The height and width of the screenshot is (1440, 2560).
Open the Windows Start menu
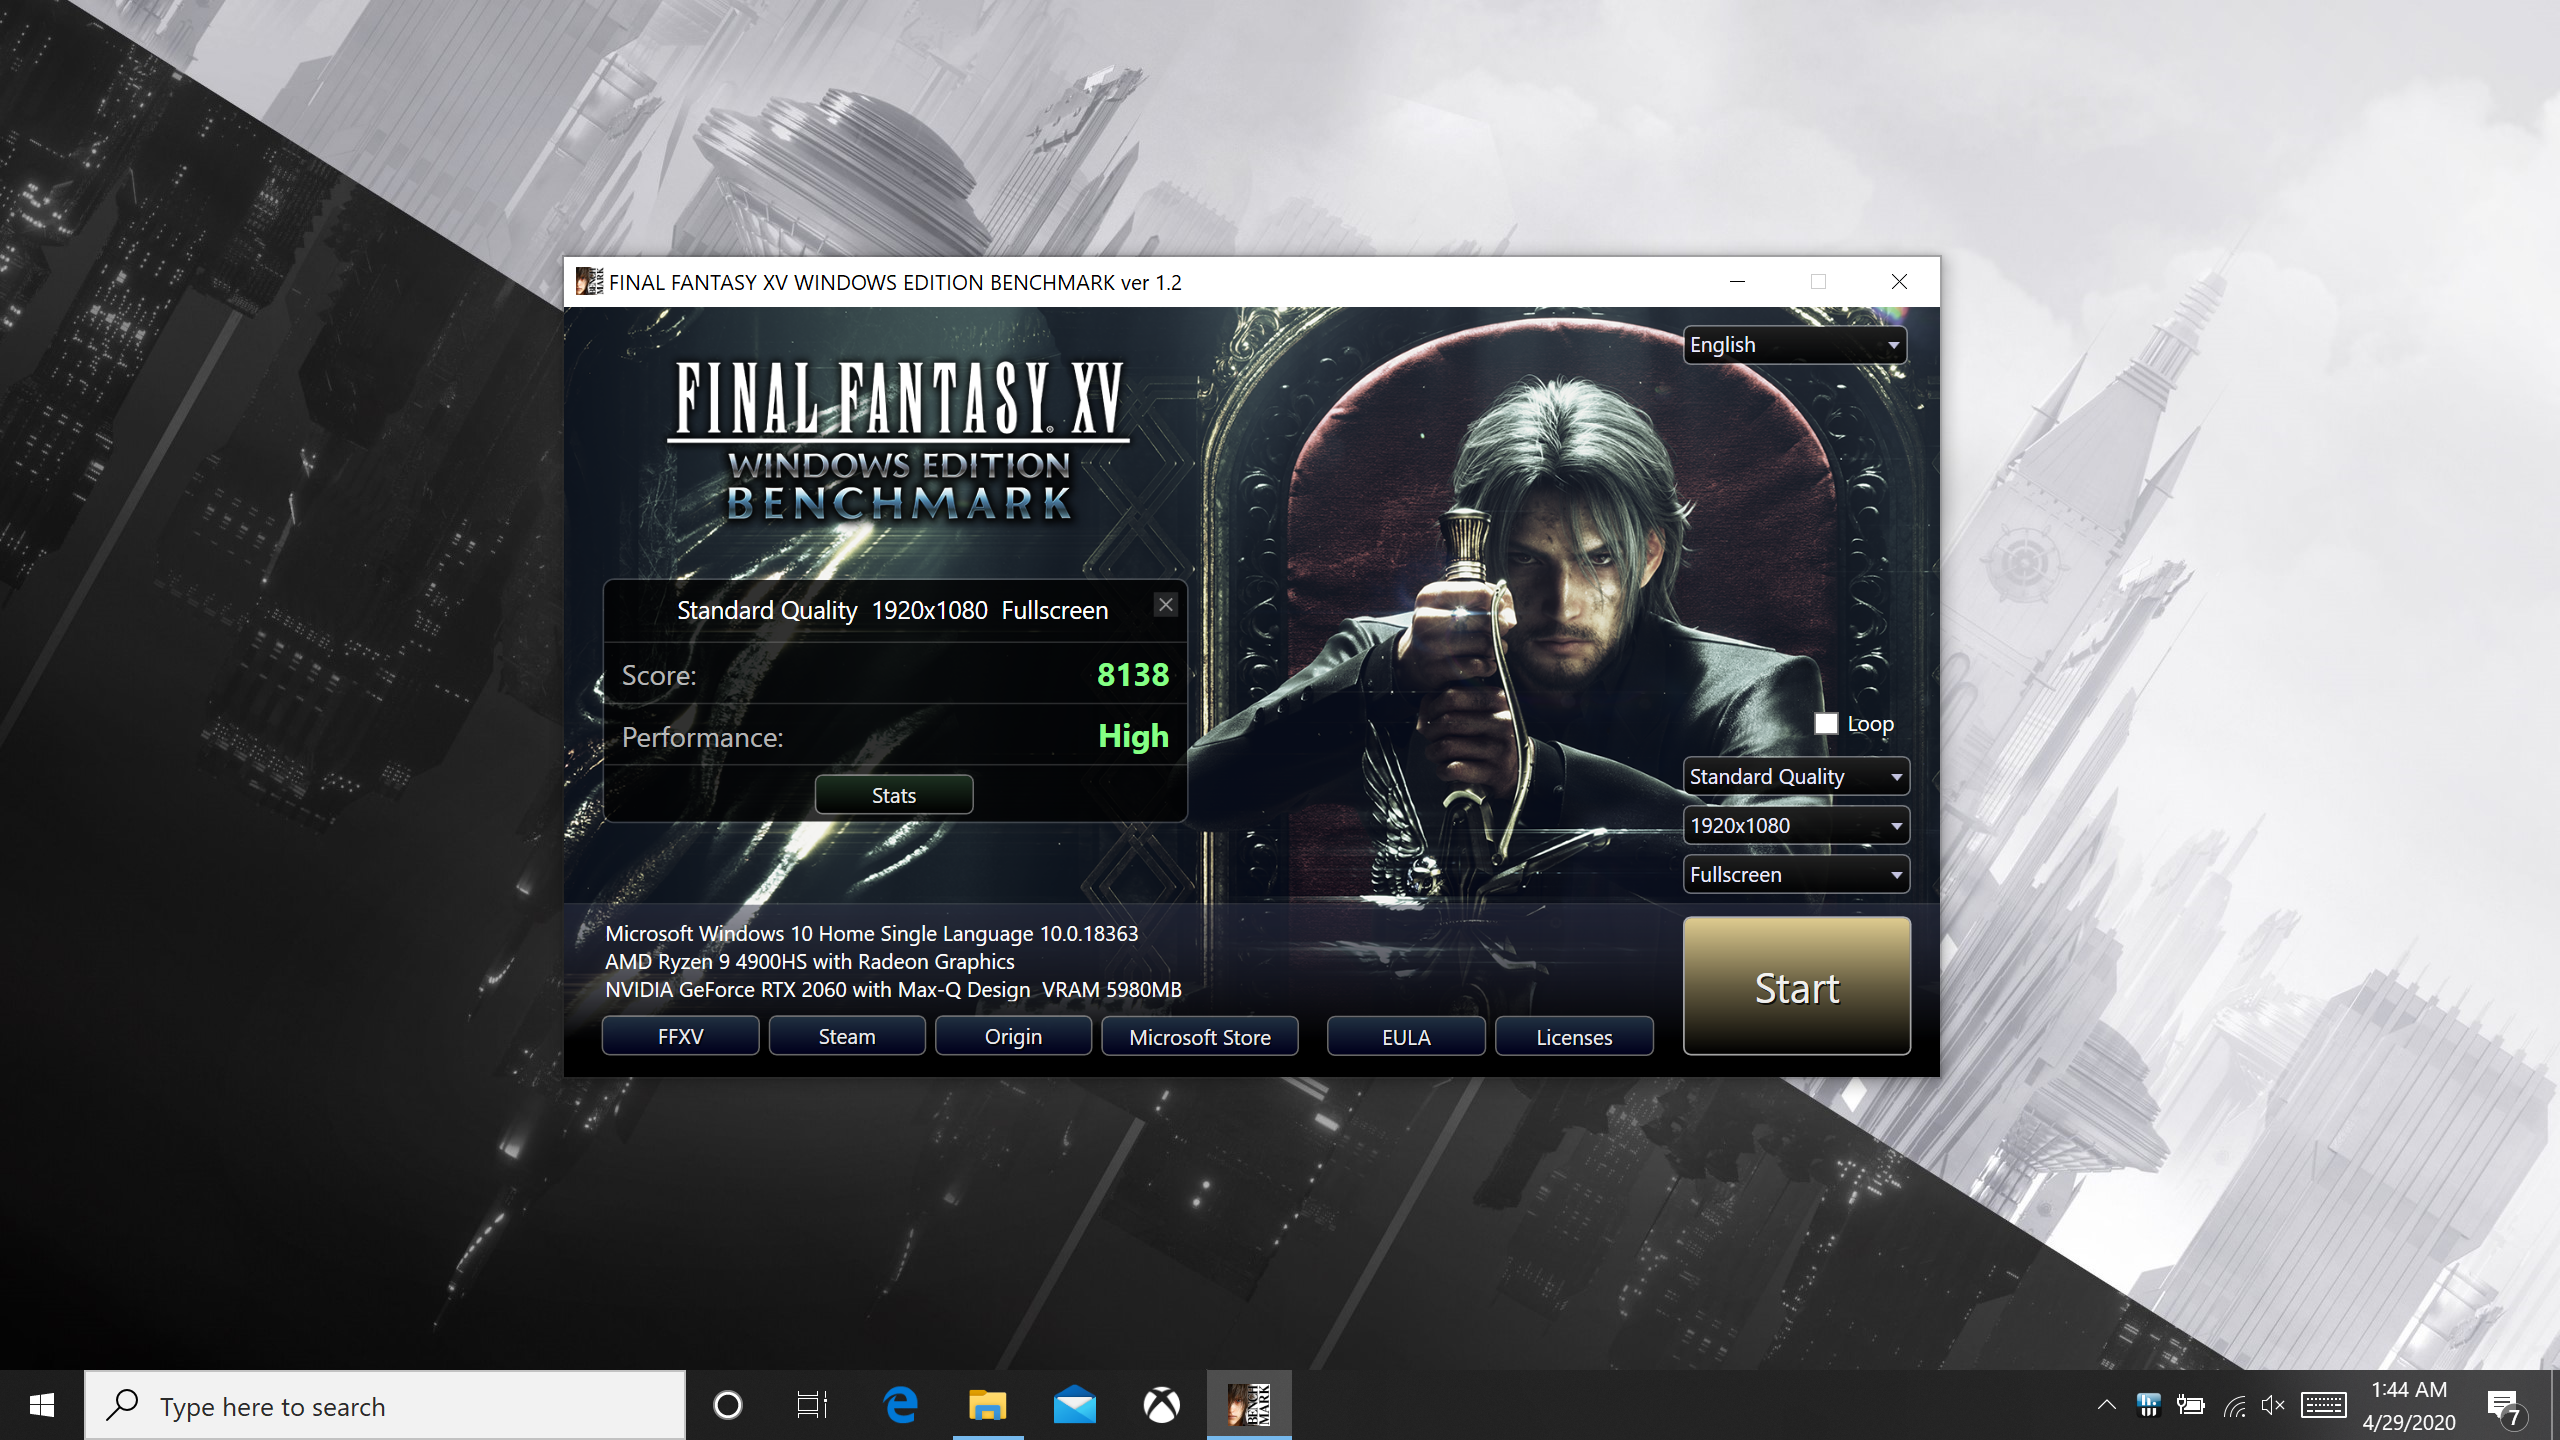coord(42,1405)
